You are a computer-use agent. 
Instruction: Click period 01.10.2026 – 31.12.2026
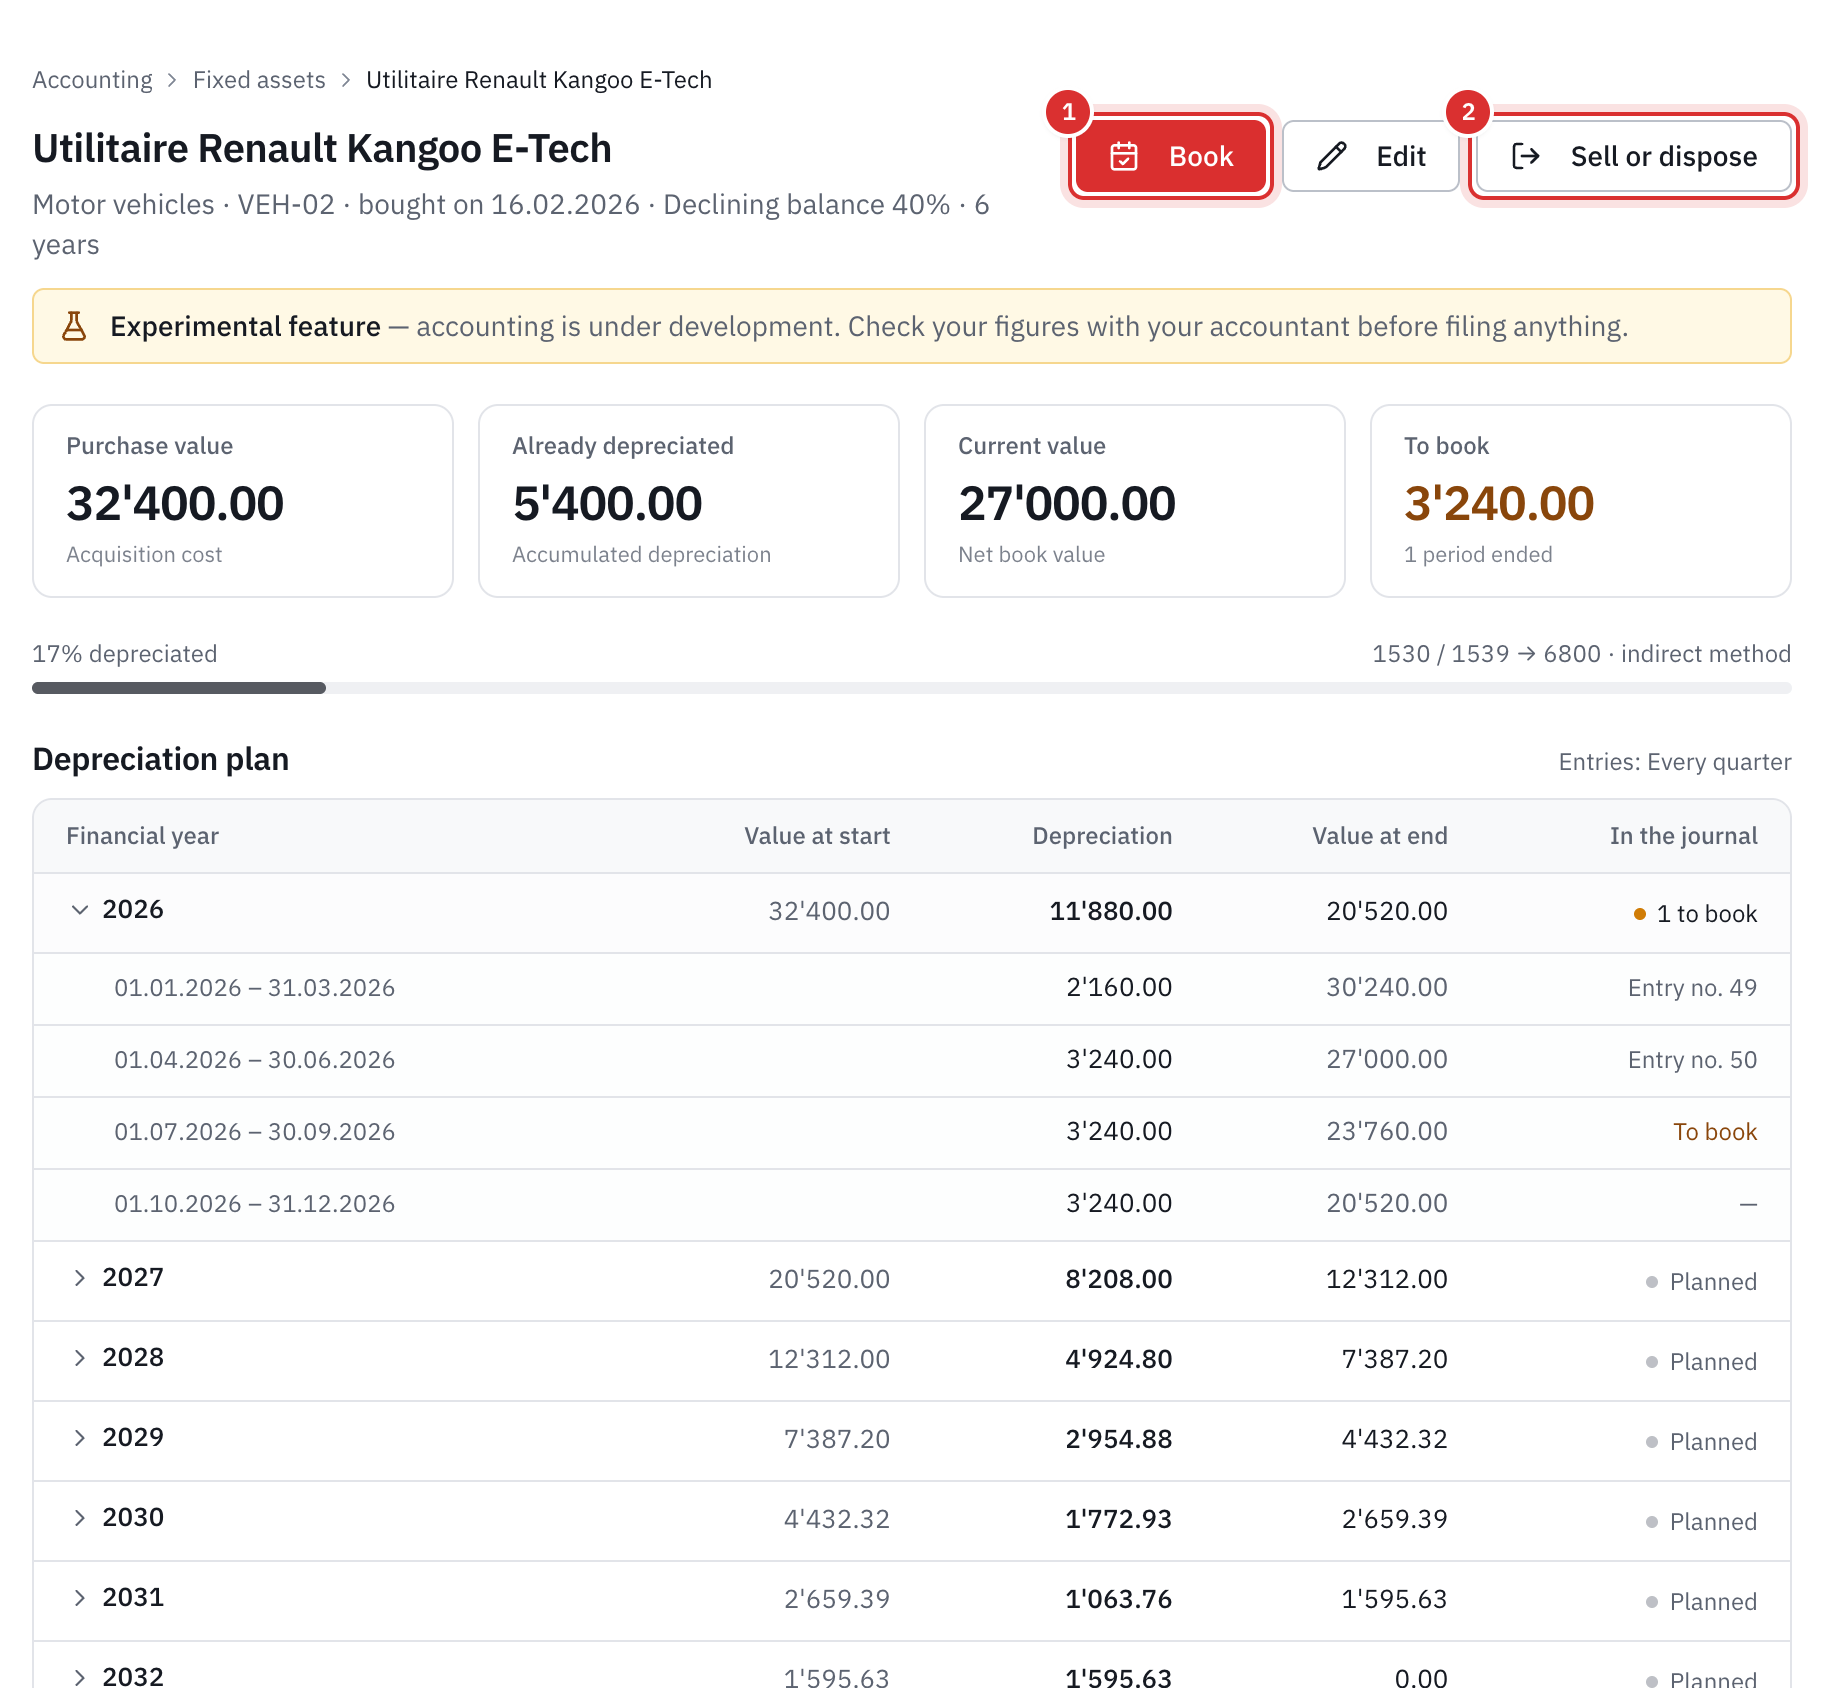255,1204
